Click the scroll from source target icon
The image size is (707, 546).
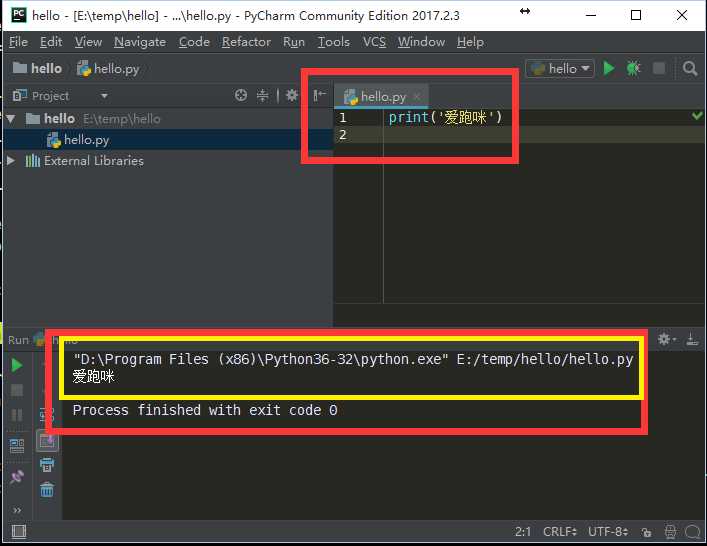point(241,95)
